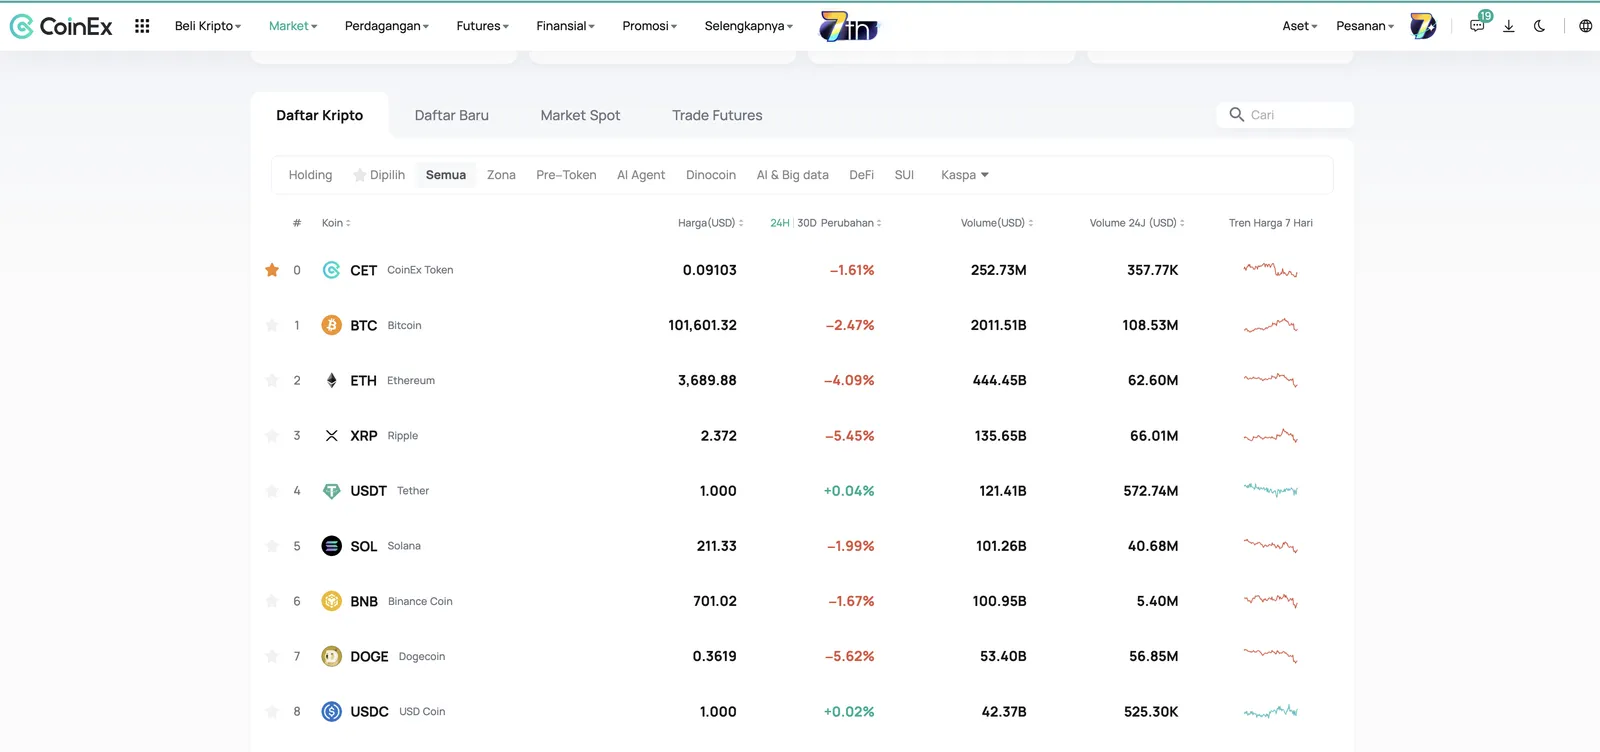Expand the Perdagangan menu

coord(387,26)
